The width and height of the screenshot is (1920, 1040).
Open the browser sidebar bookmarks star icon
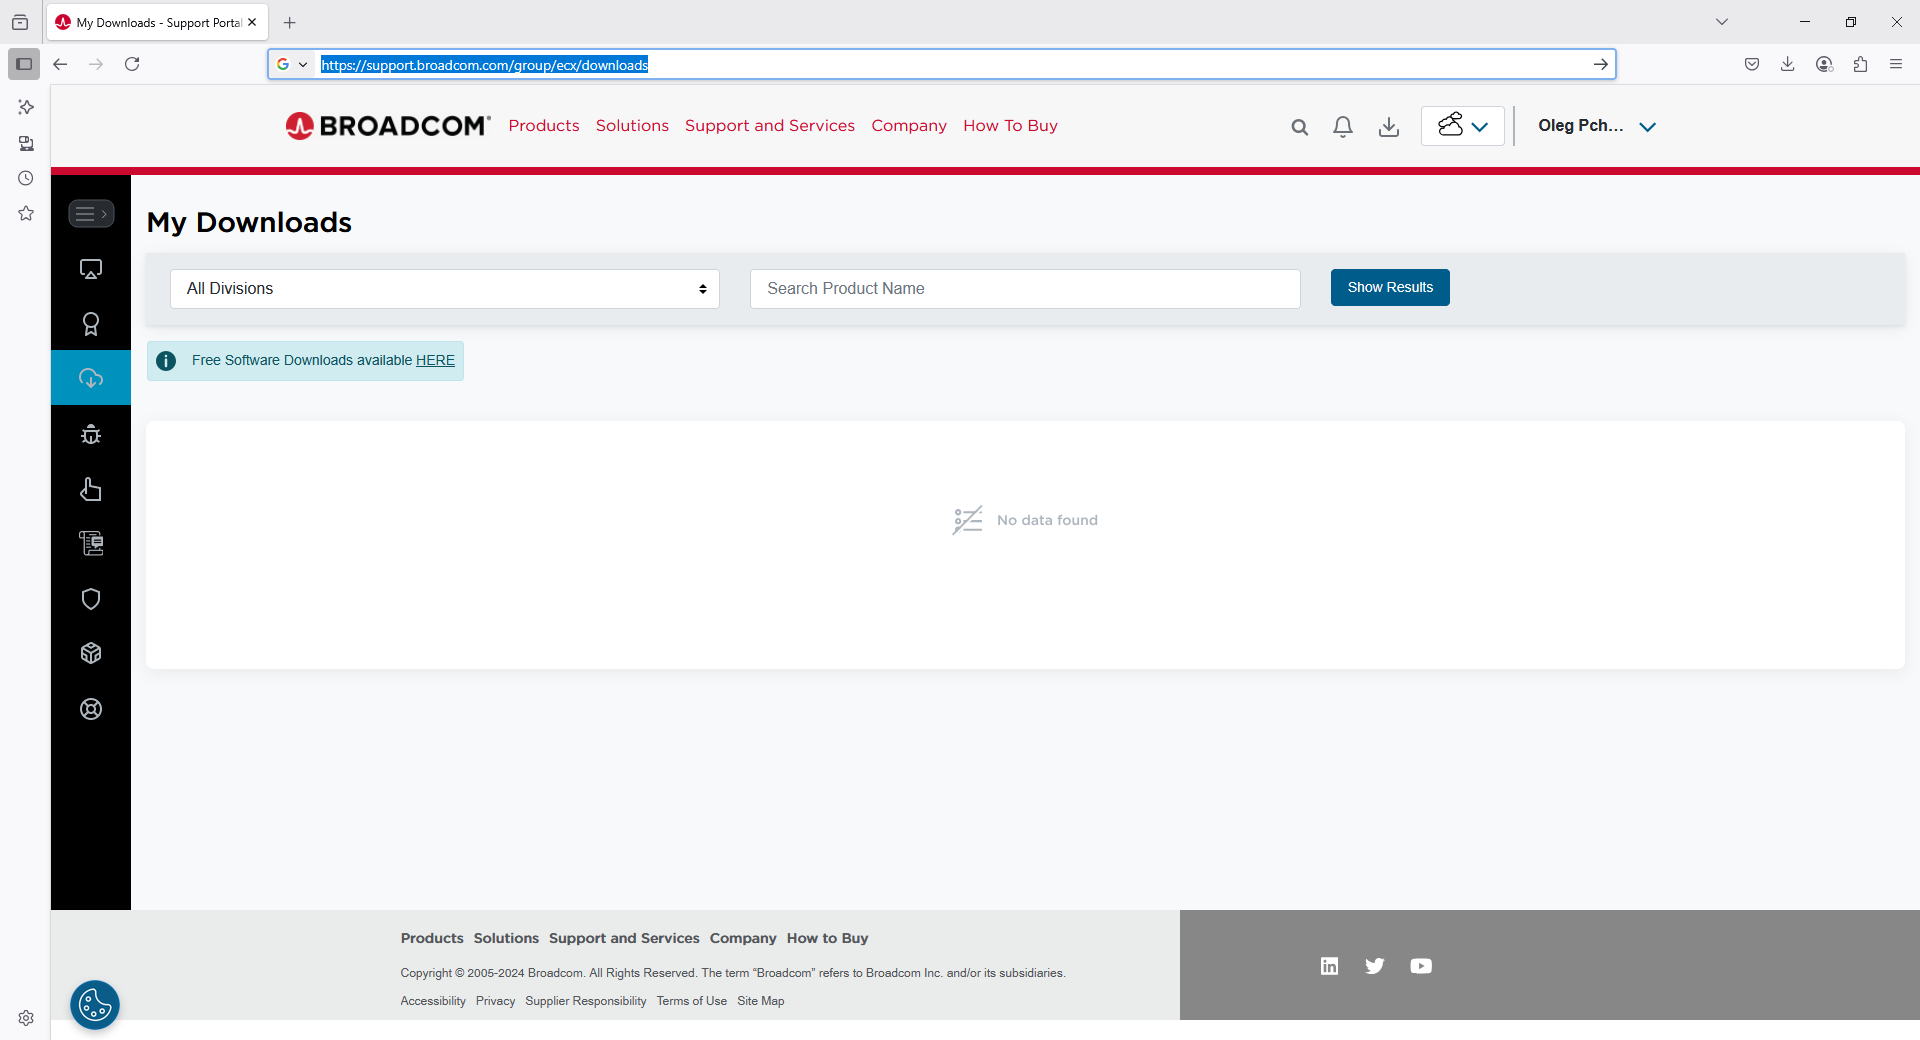pyautogui.click(x=26, y=213)
